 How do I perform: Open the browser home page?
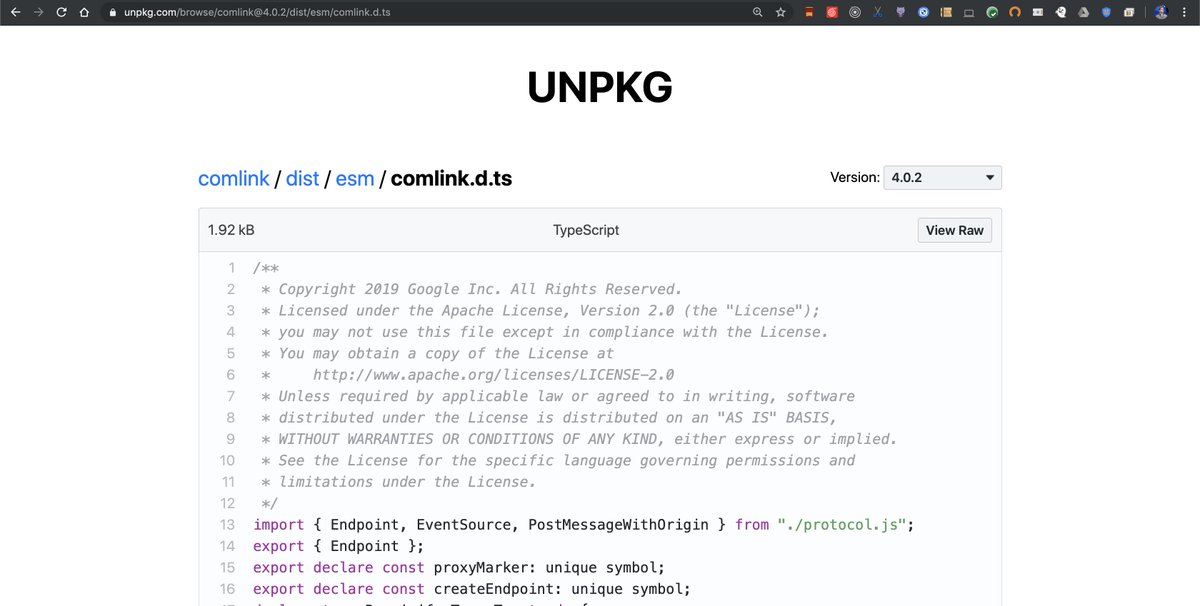coord(85,12)
